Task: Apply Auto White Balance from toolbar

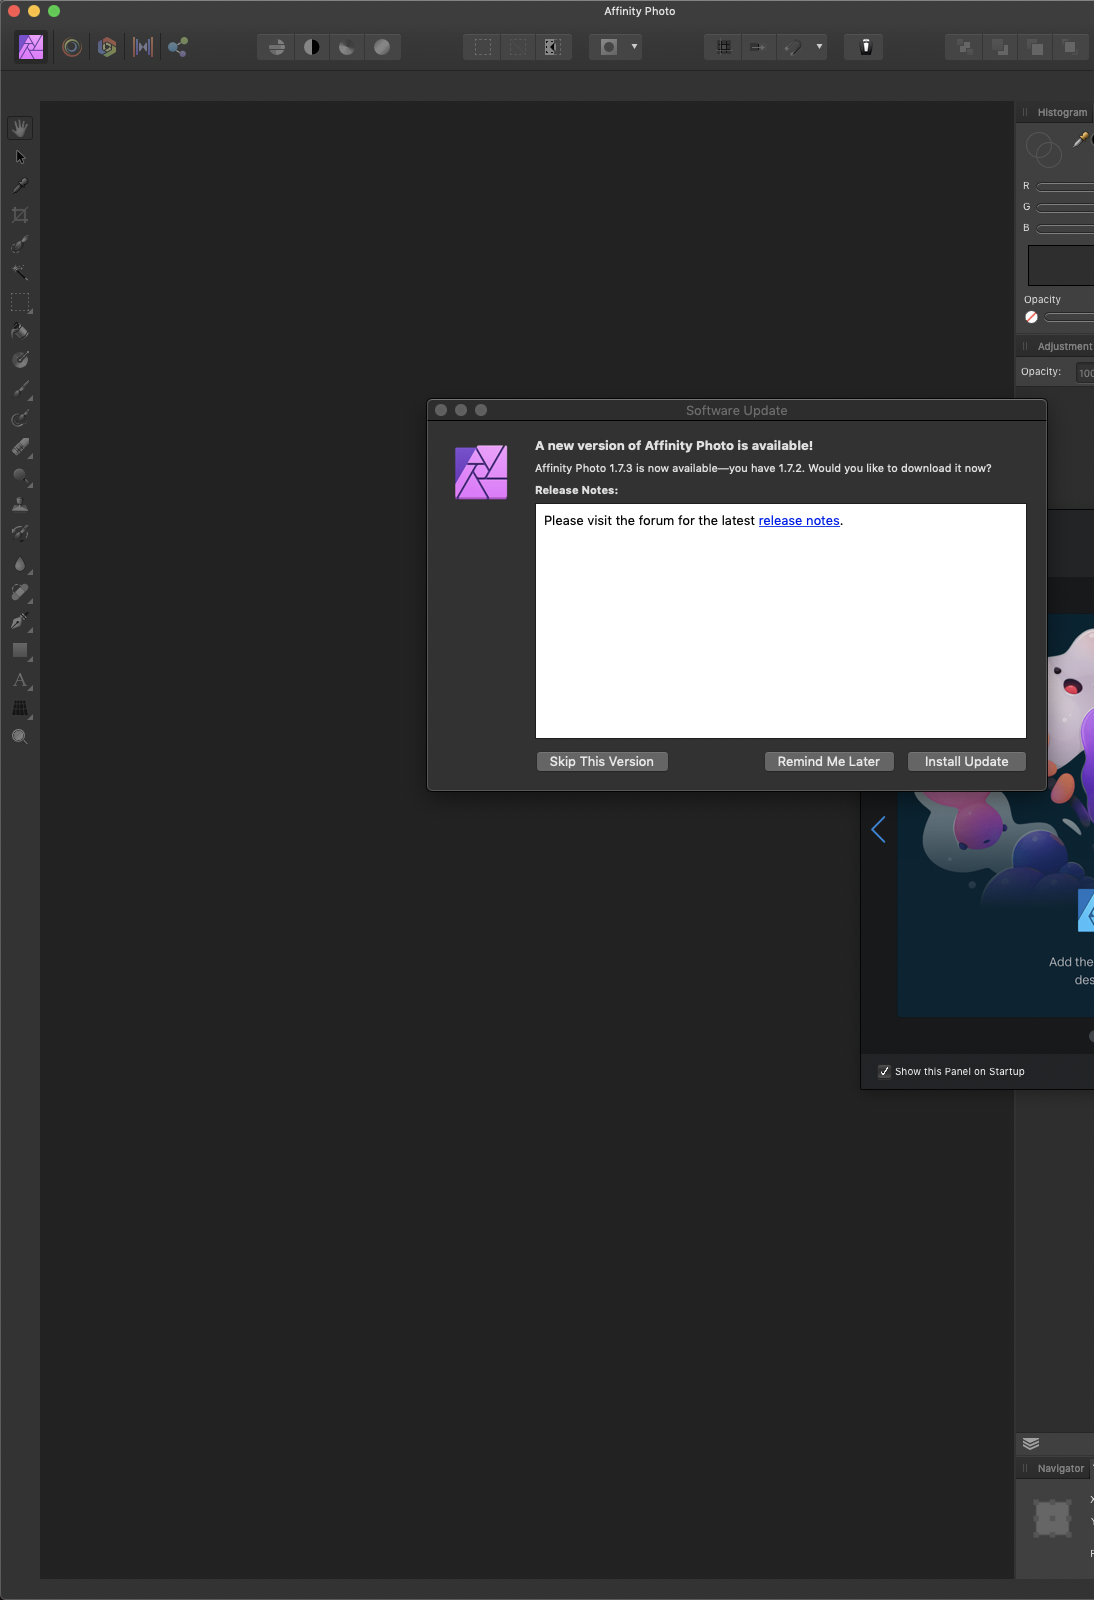Action: coord(382,47)
